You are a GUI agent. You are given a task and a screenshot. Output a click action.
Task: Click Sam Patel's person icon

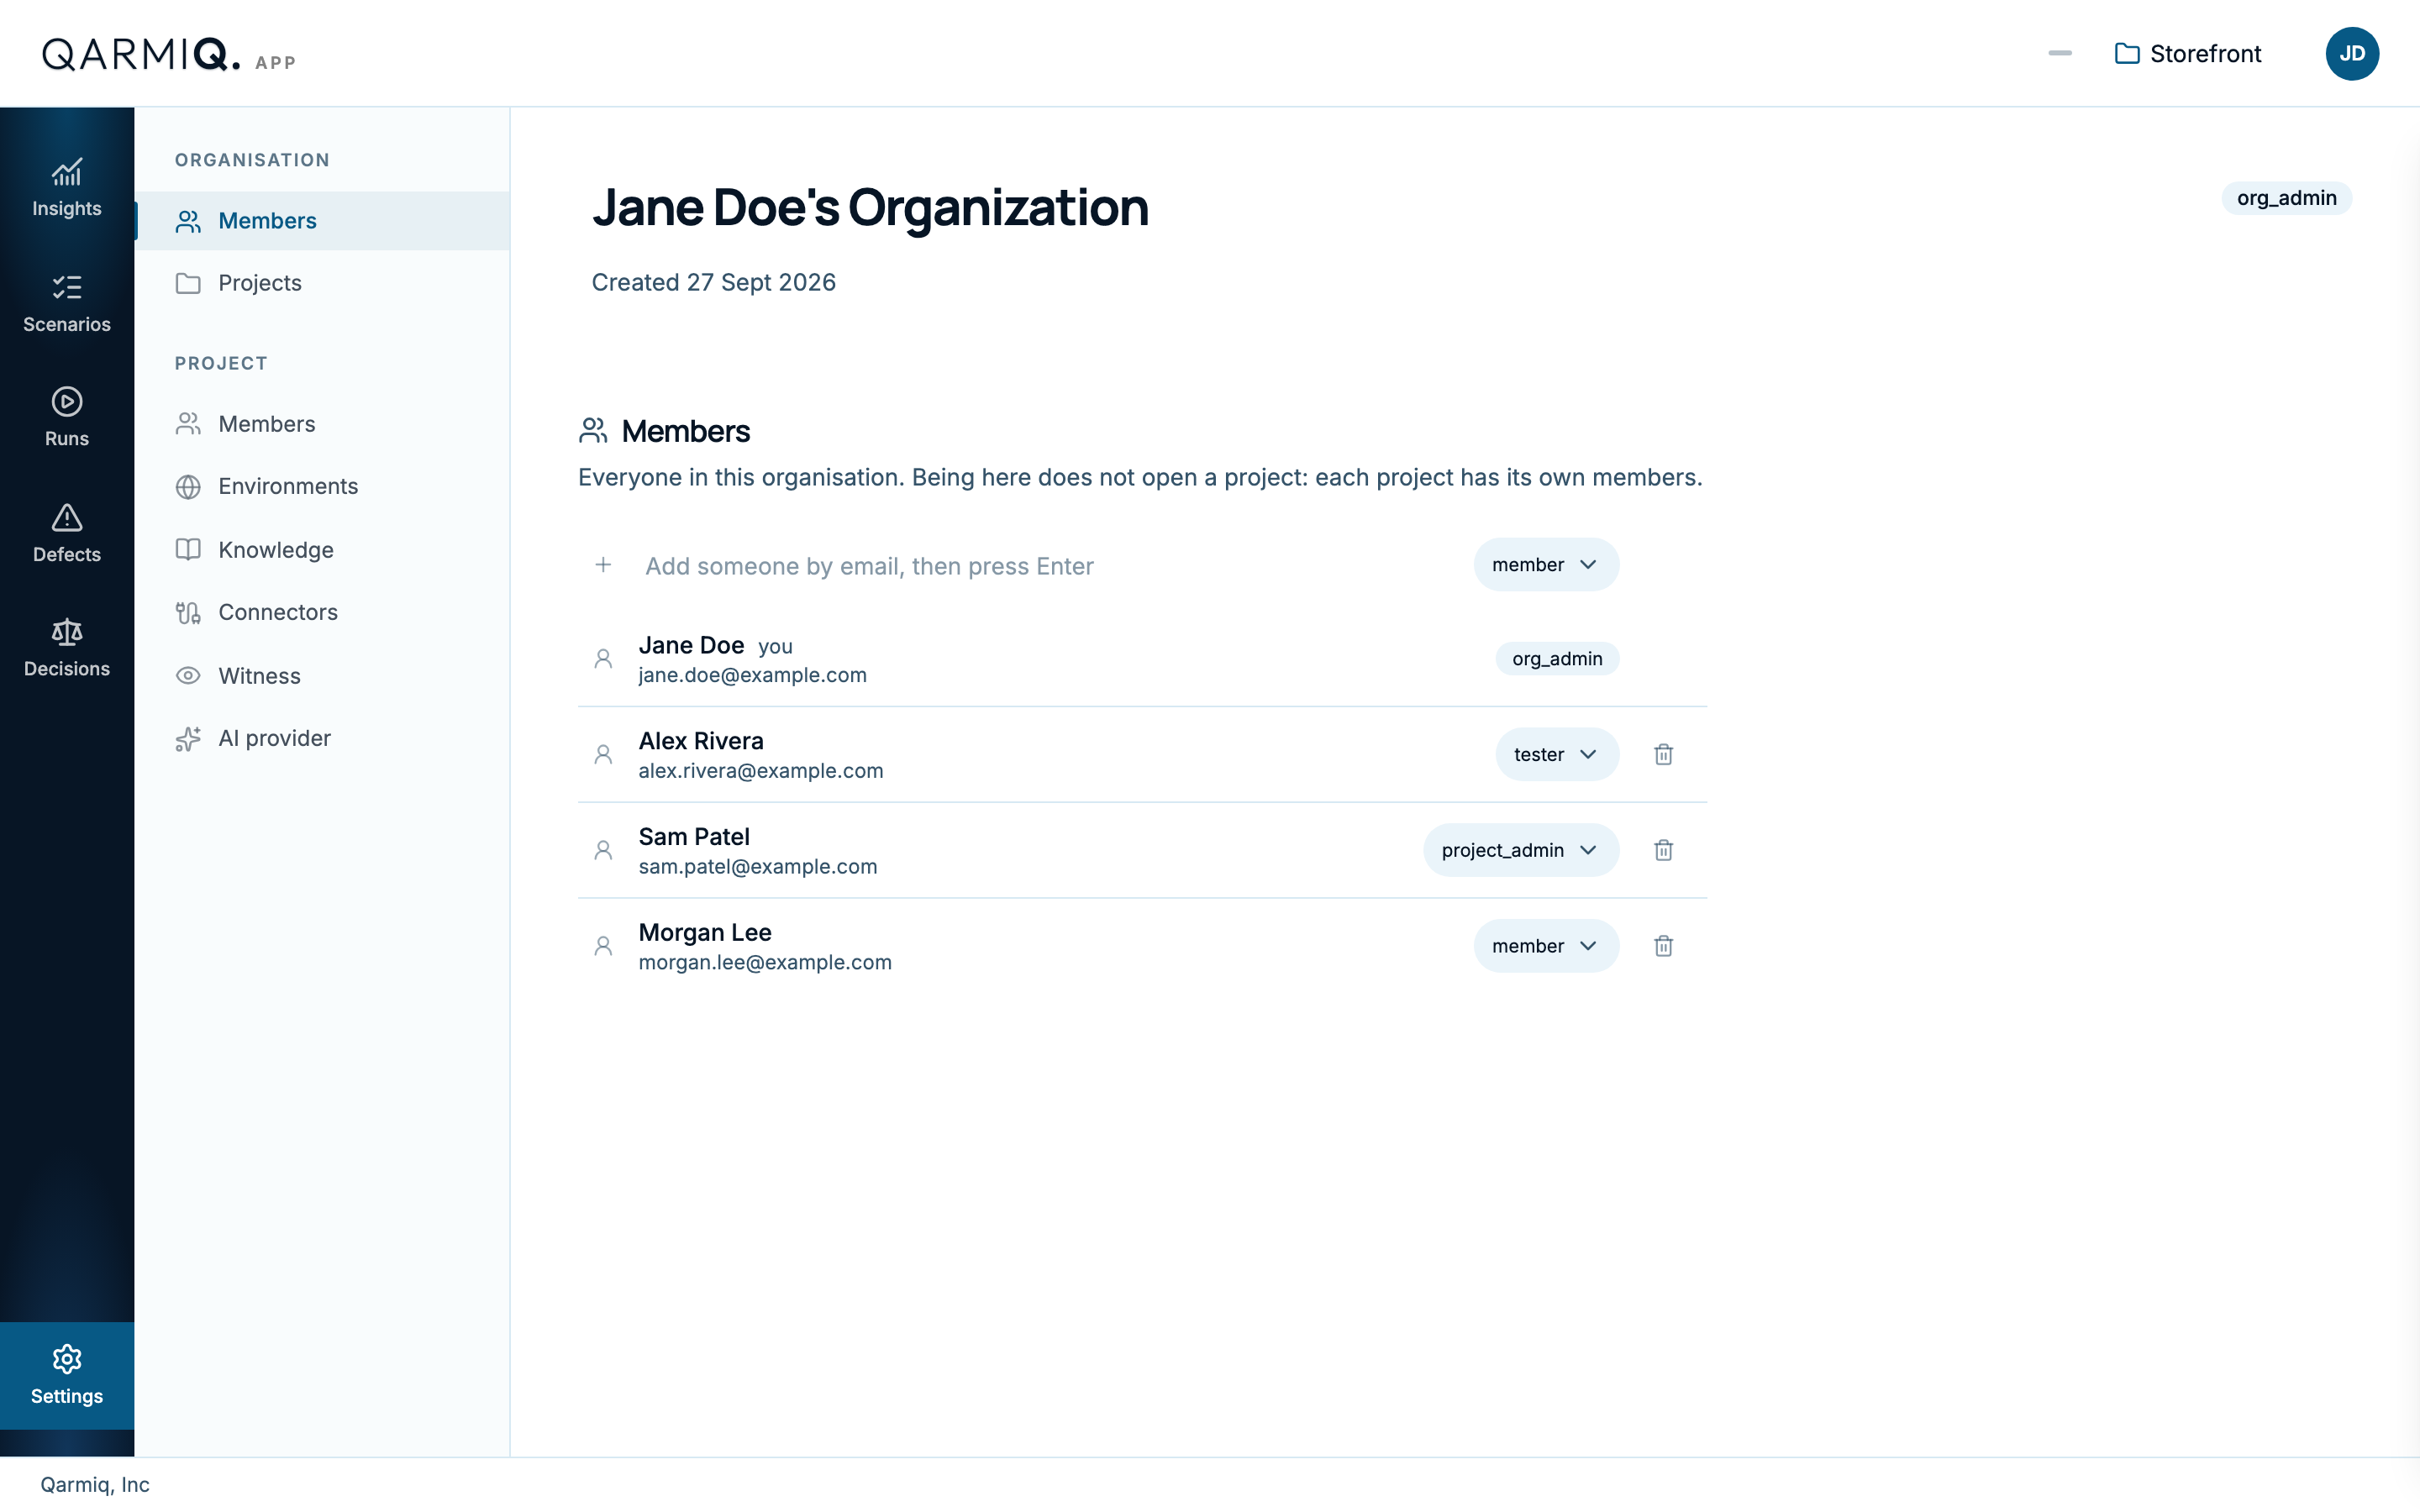pyautogui.click(x=603, y=850)
